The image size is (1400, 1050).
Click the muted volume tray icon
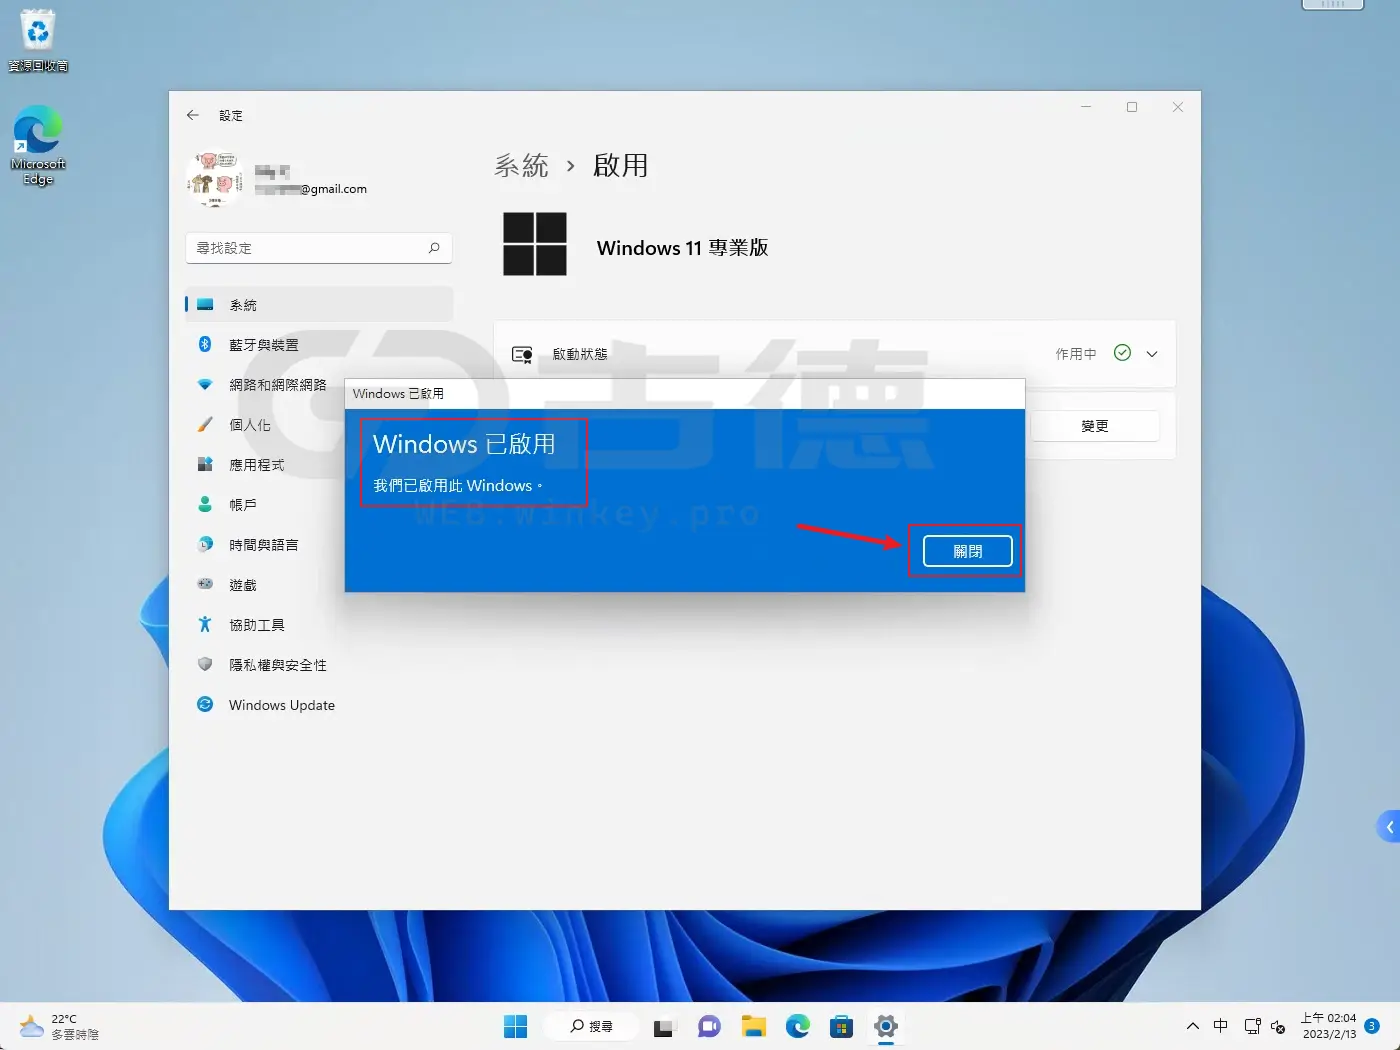(1278, 1026)
